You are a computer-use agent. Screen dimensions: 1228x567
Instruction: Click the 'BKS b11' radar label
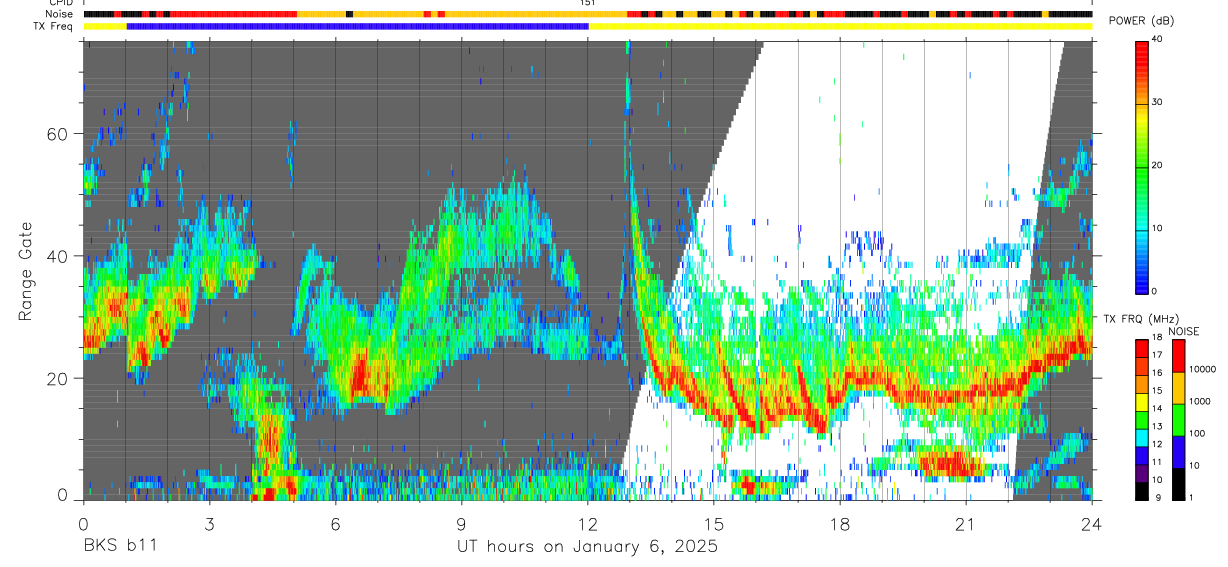(x=119, y=547)
